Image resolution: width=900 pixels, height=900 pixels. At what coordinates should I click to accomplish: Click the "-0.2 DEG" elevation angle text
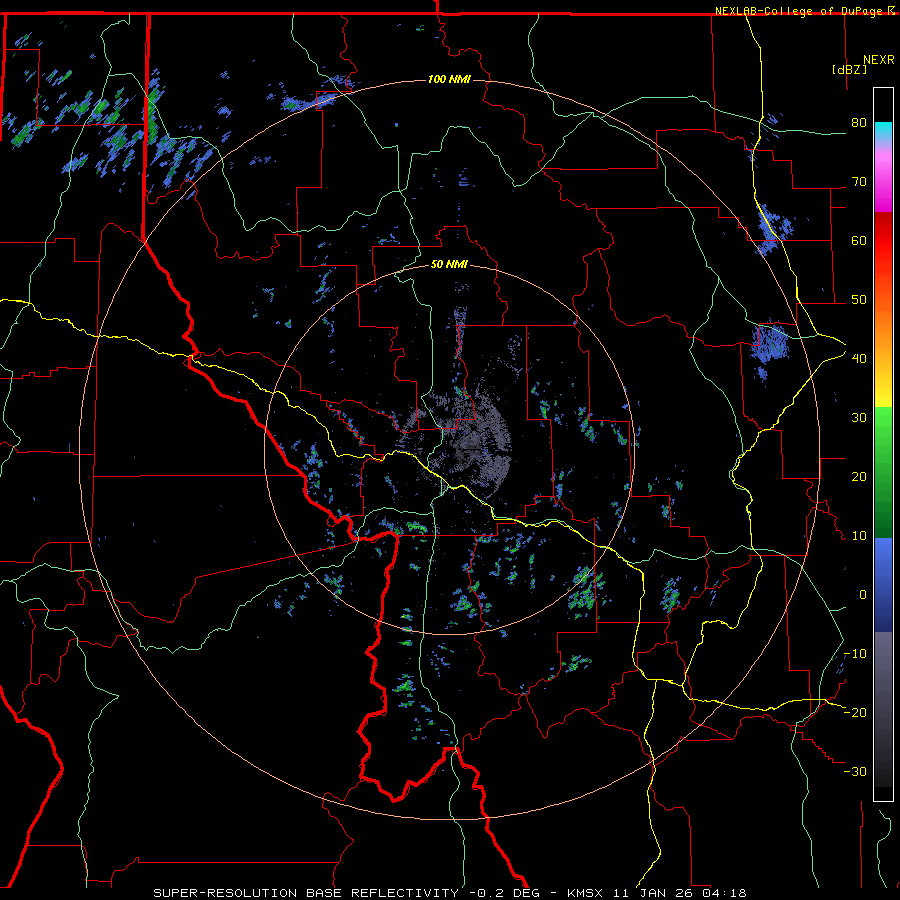click(x=505, y=893)
